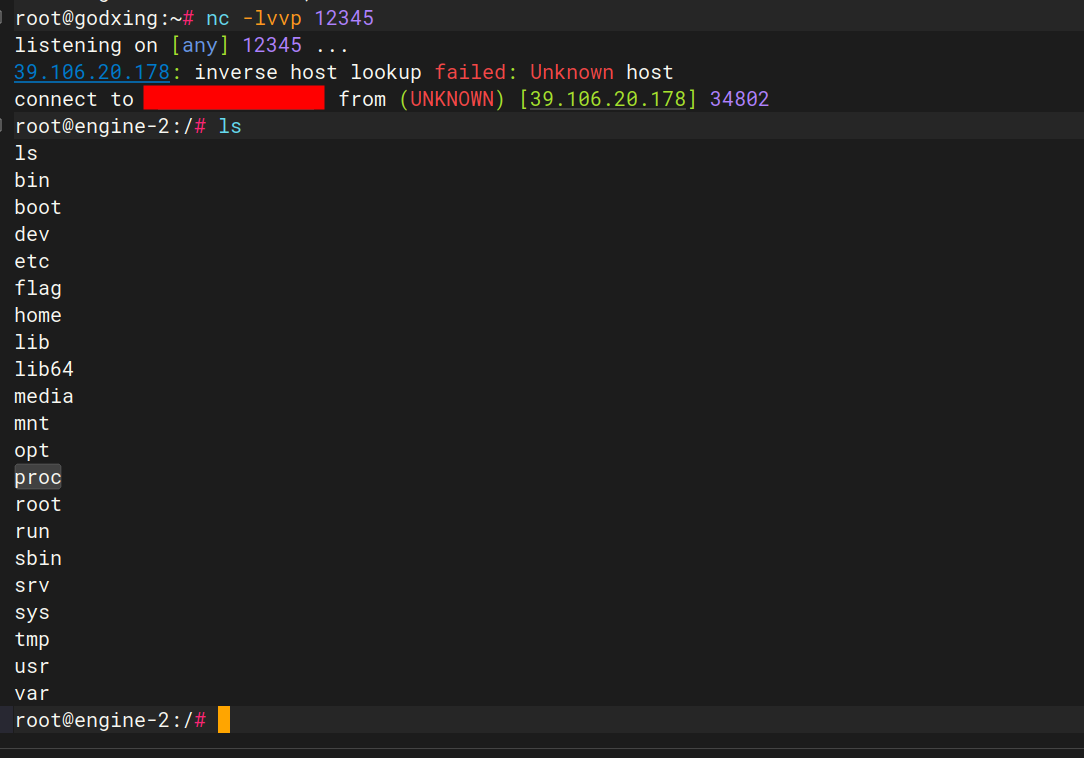The width and height of the screenshot is (1084, 758).
Task: Select the tmp directory entry
Action: [31, 639]
